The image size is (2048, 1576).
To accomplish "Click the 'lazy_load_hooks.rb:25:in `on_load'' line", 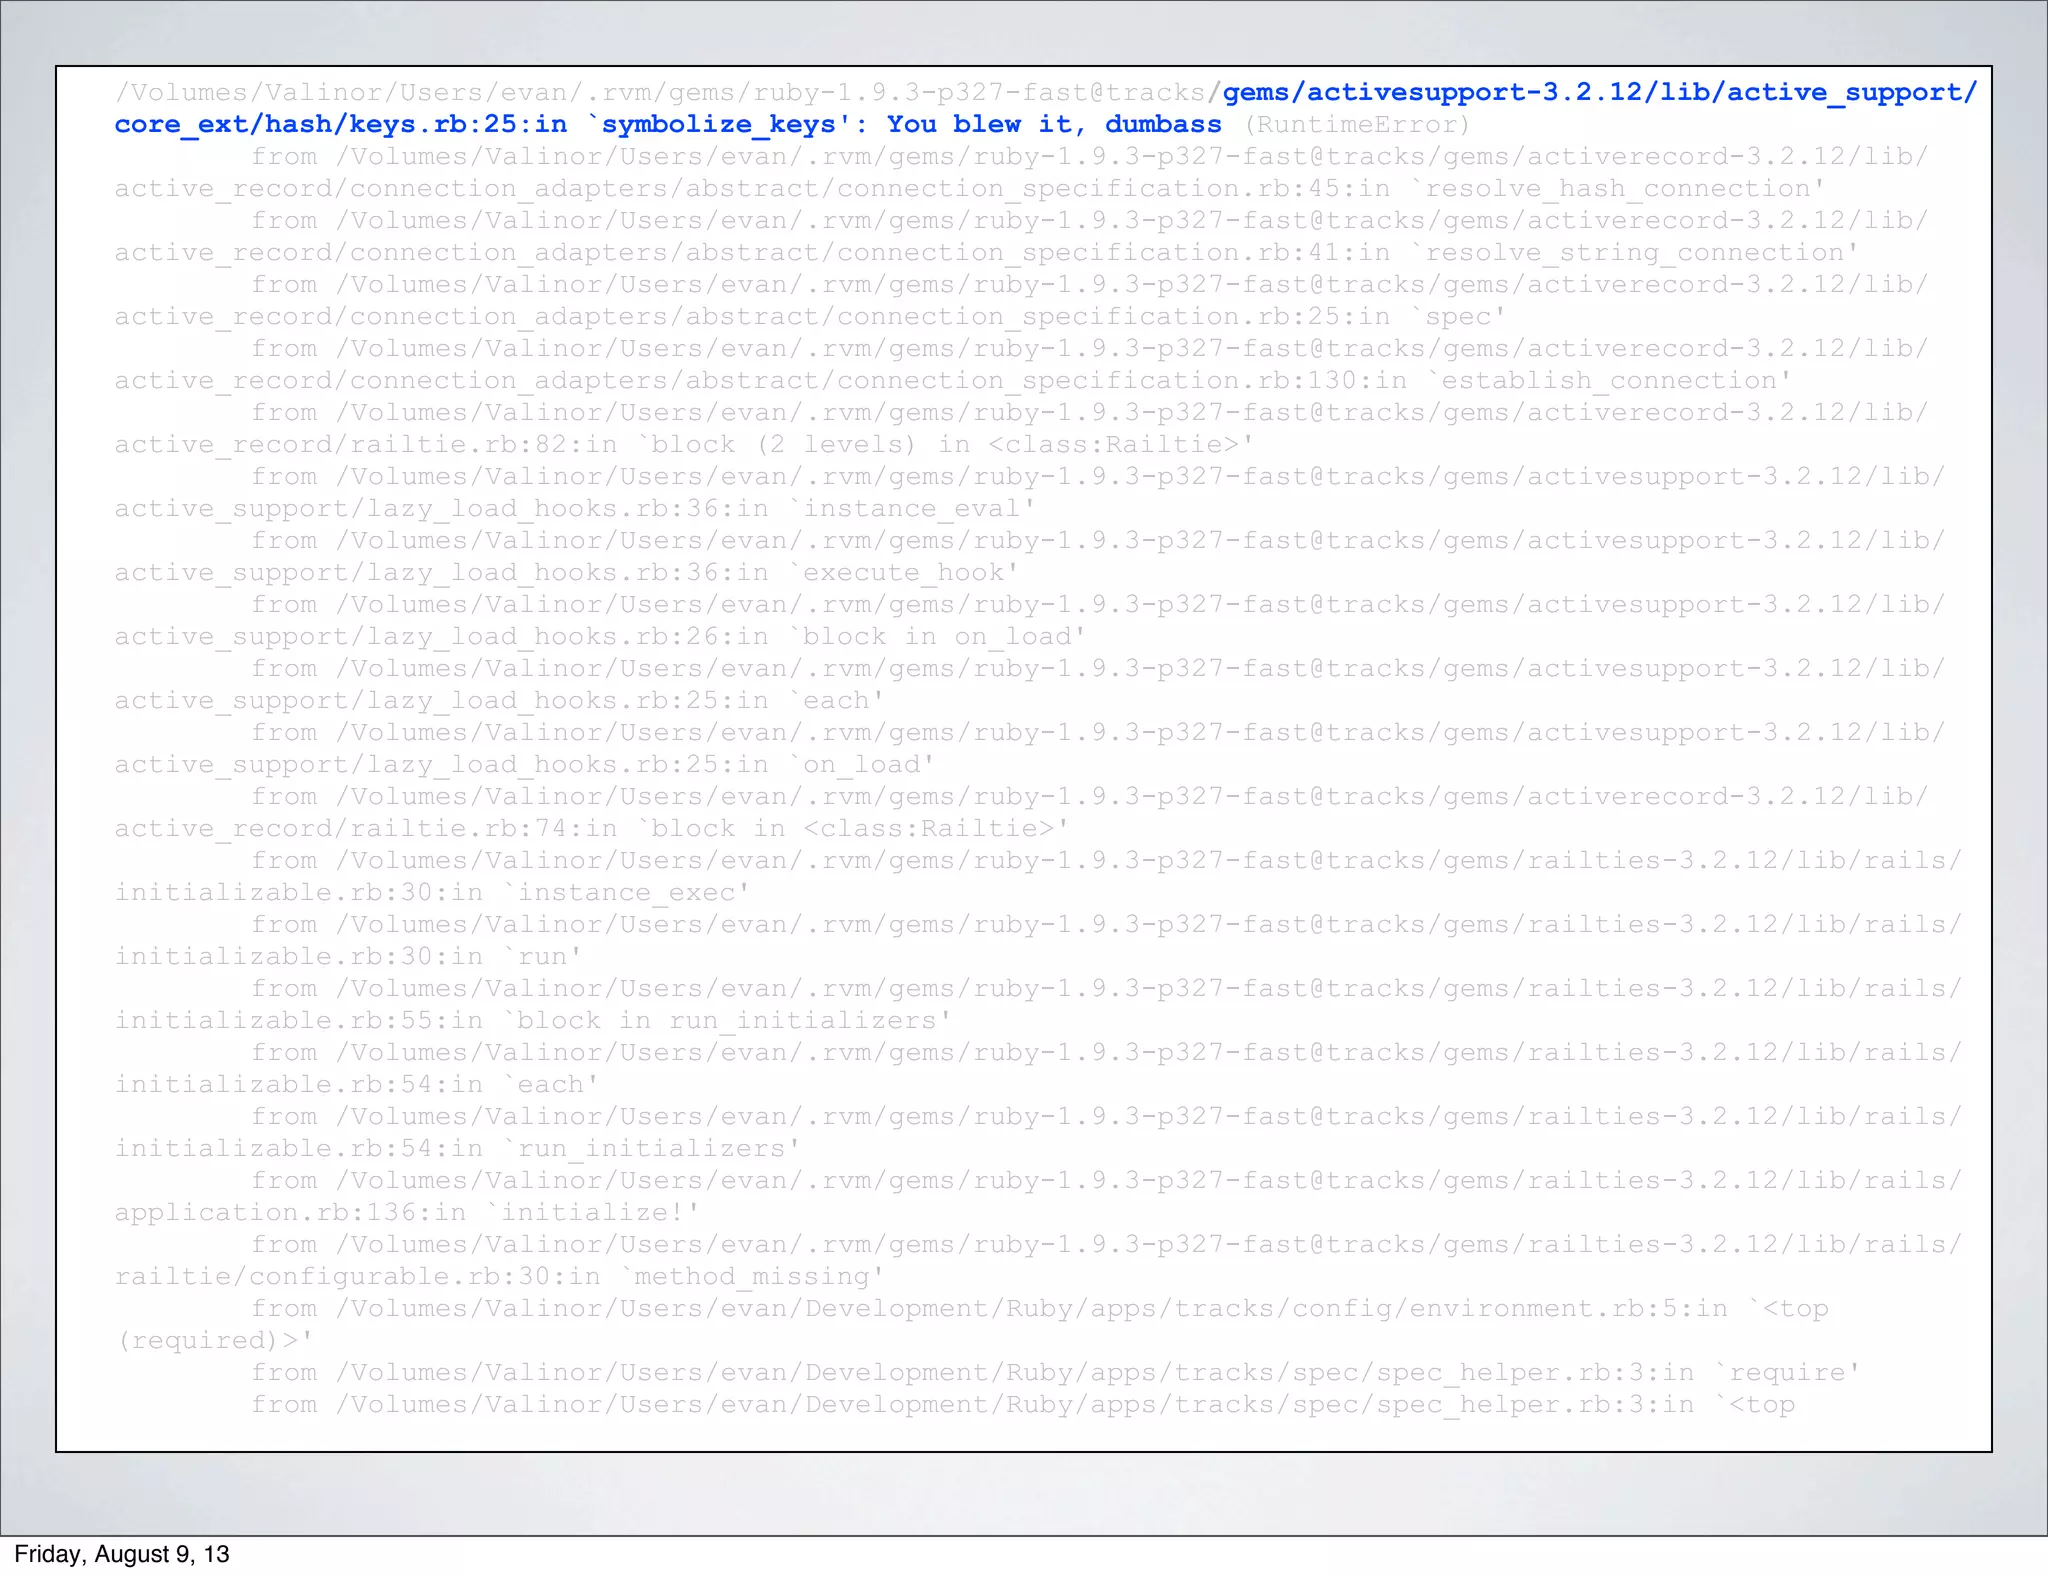I will (x=525, y=764).
